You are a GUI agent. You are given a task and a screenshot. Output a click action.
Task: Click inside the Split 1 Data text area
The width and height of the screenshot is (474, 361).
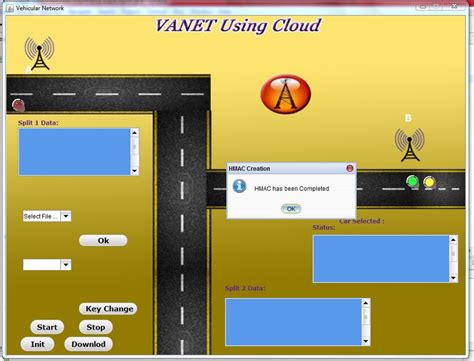coord(74,152)
